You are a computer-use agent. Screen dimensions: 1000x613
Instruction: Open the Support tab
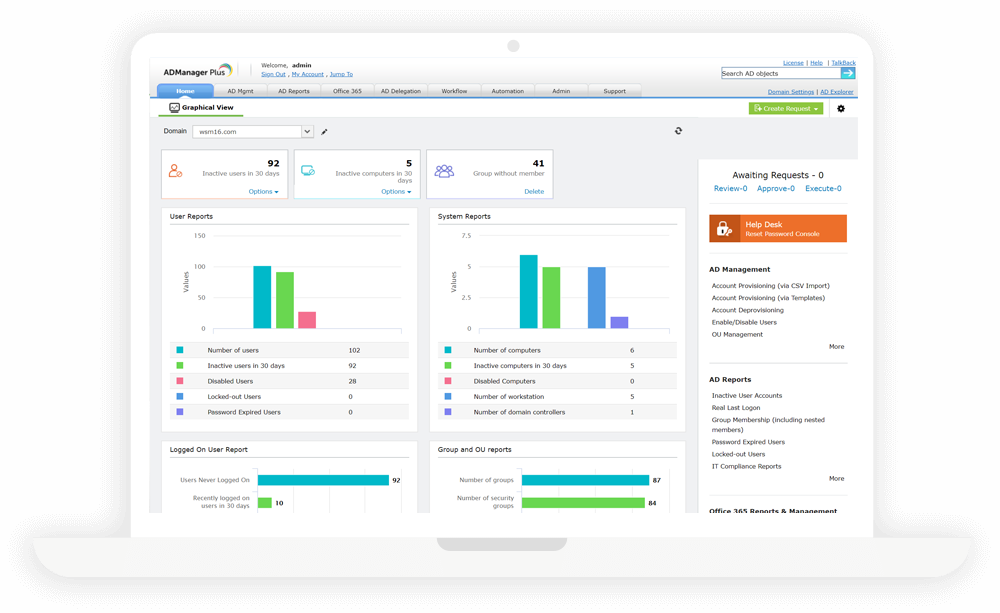(x=614, y=91)
